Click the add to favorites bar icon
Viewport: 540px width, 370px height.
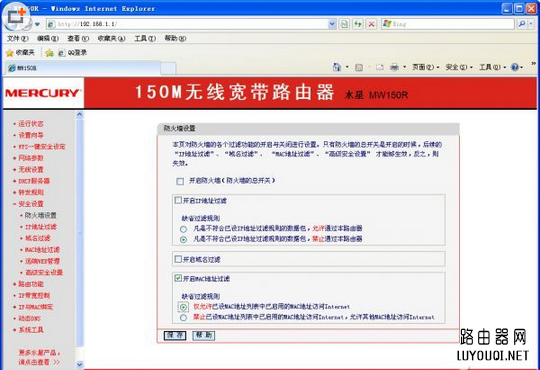click(x=50, y=53)
